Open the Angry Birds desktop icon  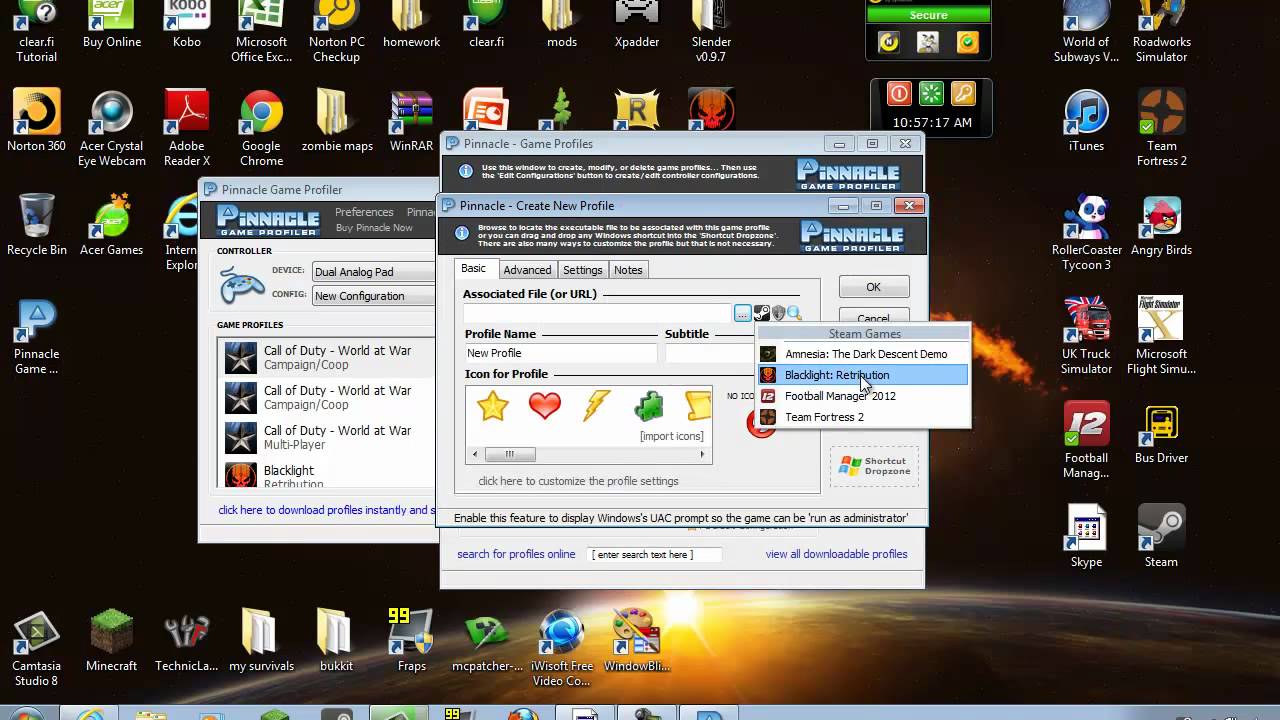pyautogui.click(x=1161, y=225)
